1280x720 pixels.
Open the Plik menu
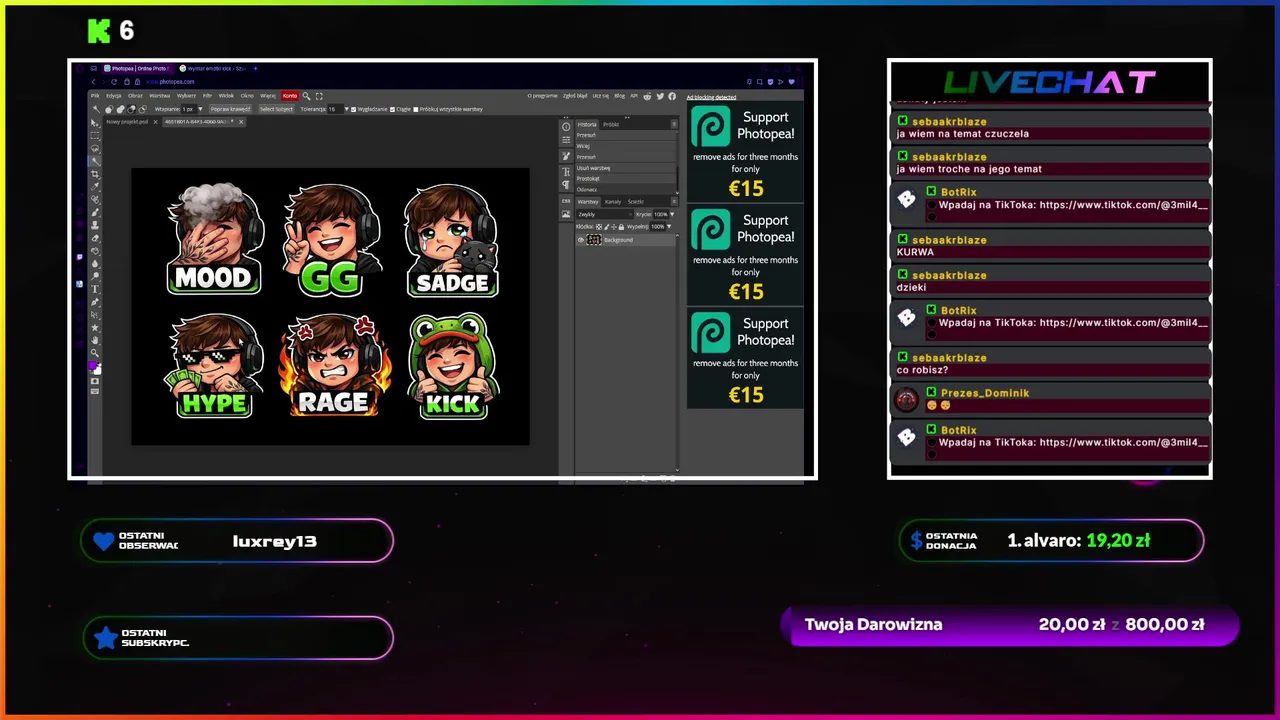click(95, 96)
